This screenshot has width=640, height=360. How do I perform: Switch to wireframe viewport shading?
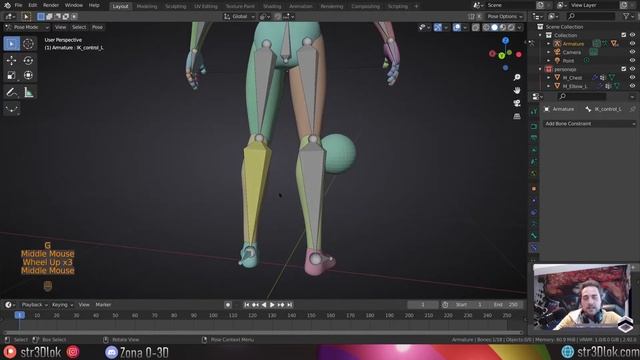click(x=486, y=28)
